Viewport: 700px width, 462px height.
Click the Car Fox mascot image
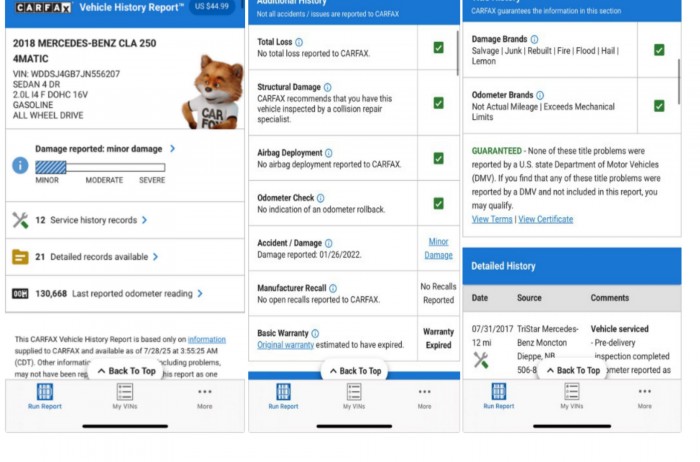[x=213, y=92]
